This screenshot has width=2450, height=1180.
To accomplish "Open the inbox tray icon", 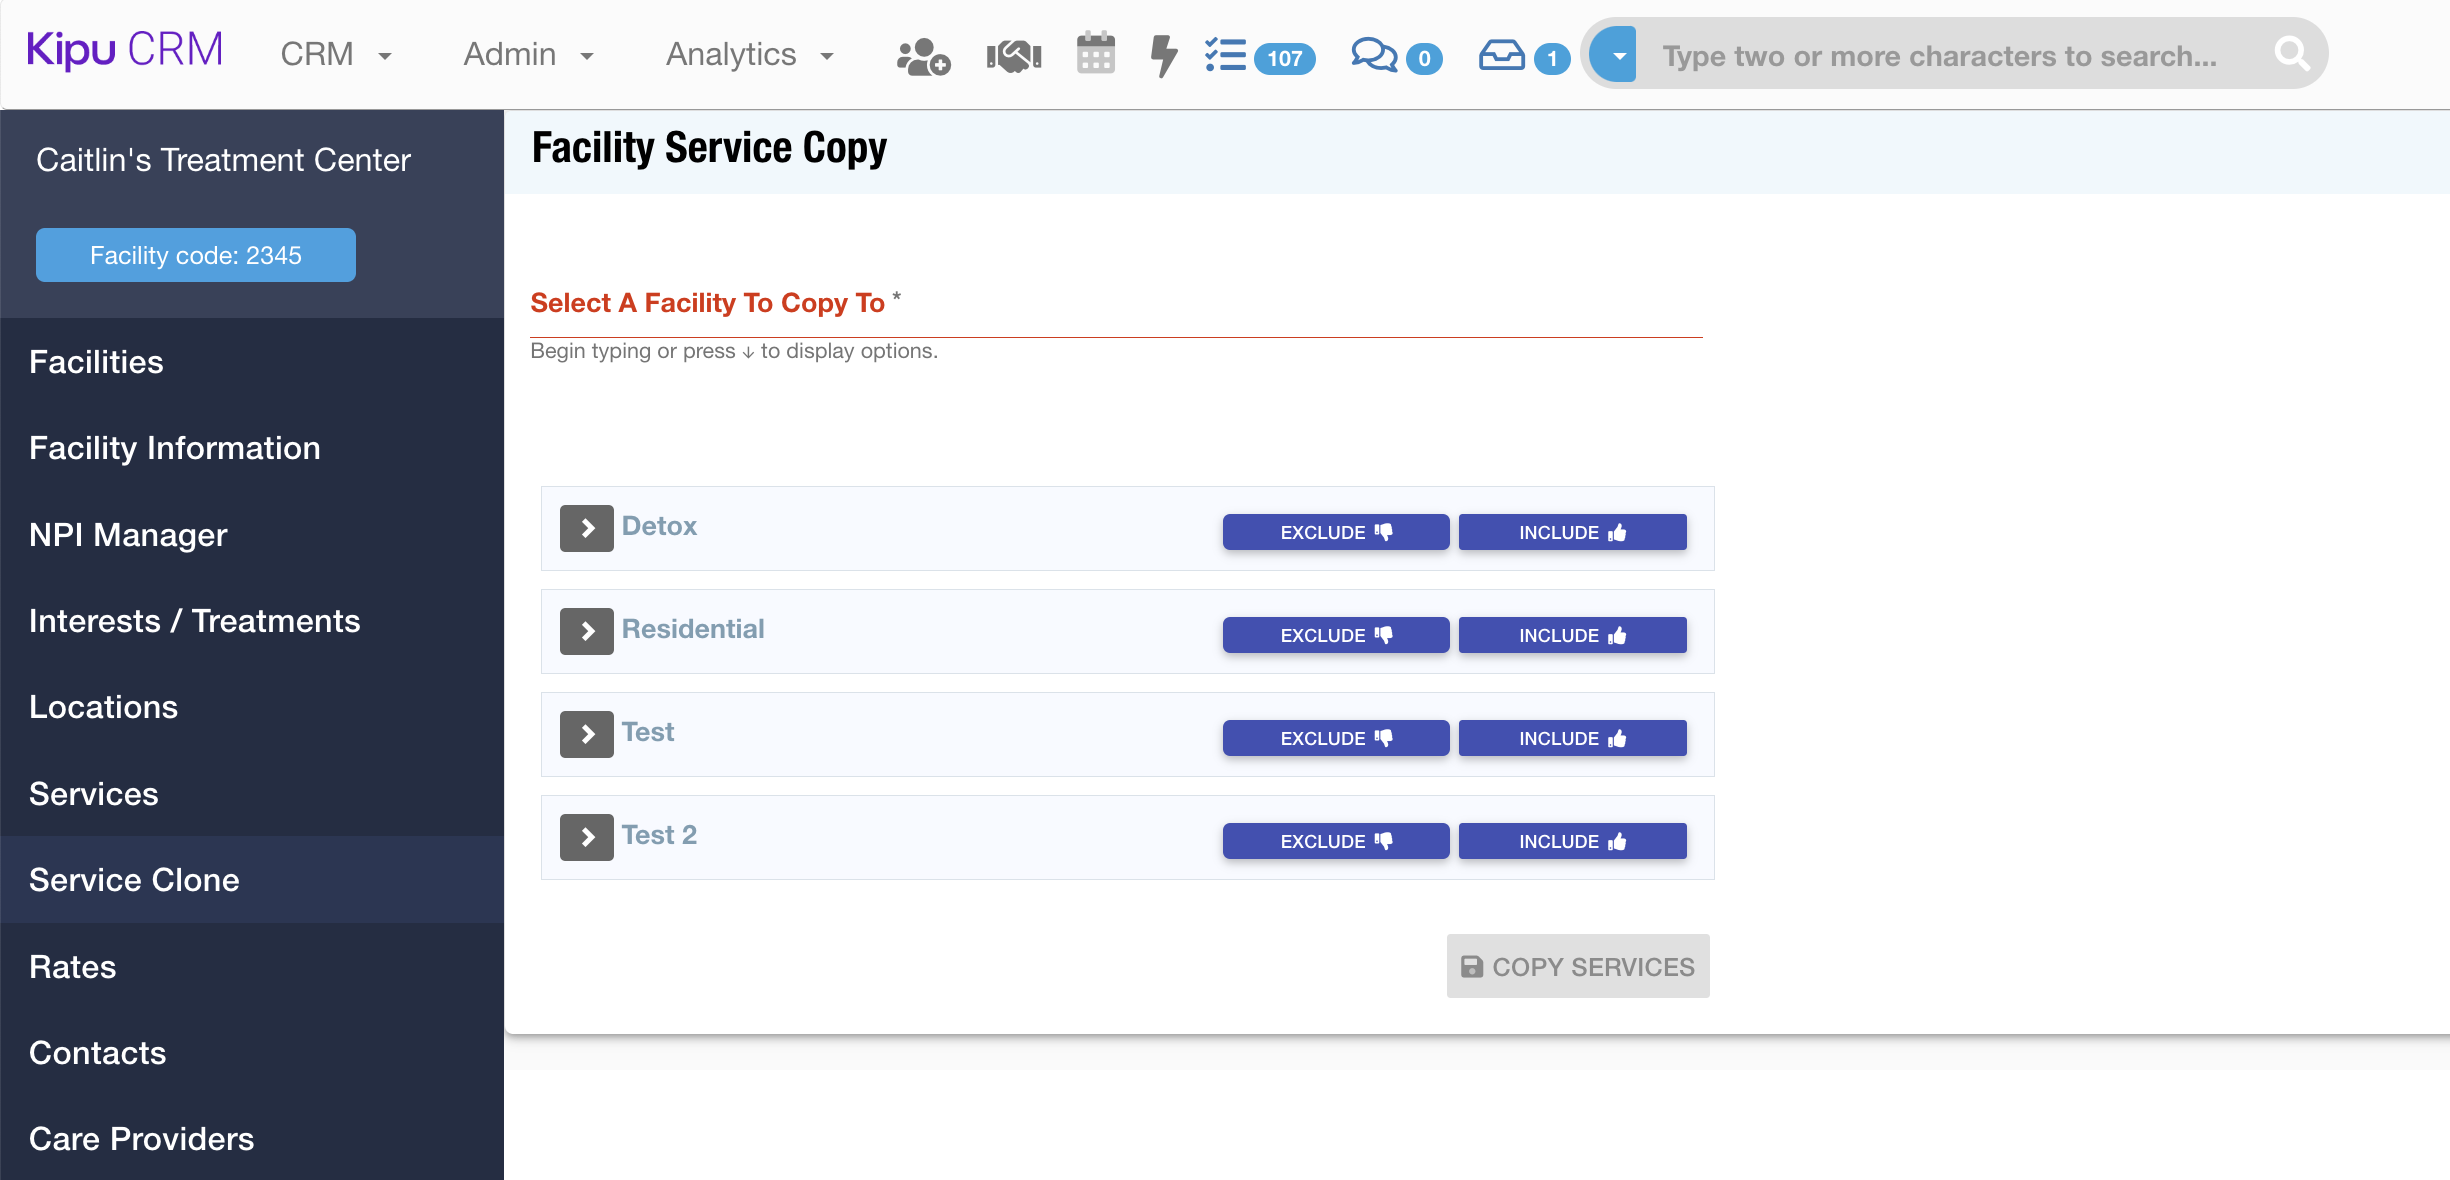I will (x=1501, y=55).
